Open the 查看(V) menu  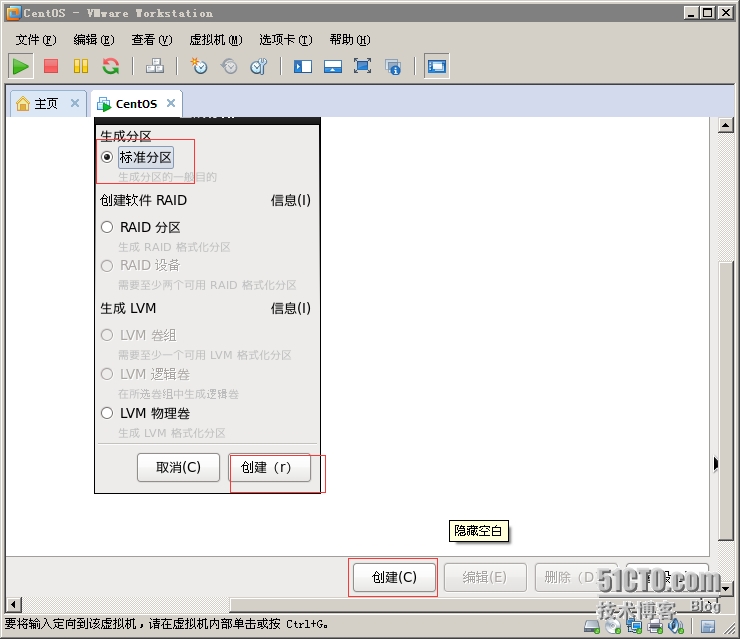click(x=152, y=40)
